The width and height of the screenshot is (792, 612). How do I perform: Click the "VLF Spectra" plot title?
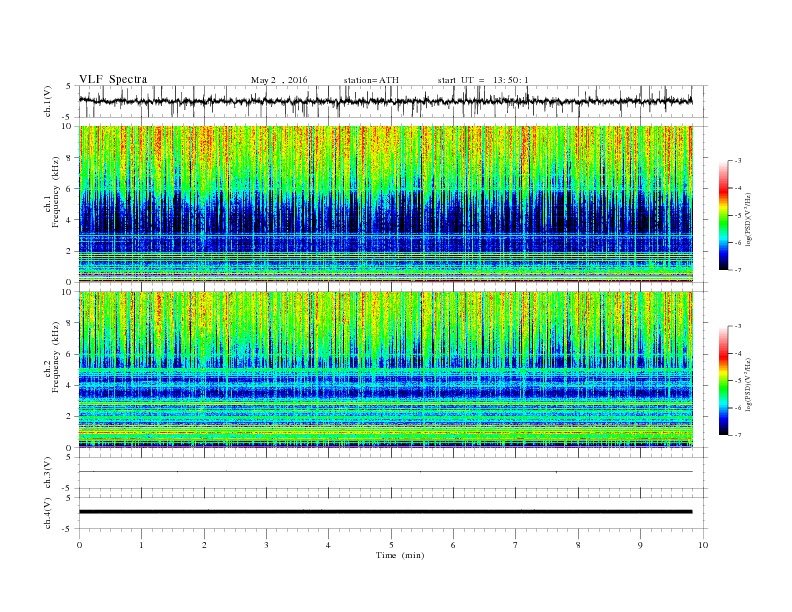coord(113,79)
